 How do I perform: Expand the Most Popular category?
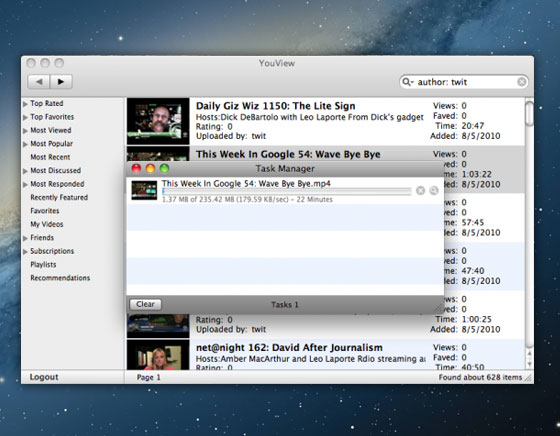[25, 144]
